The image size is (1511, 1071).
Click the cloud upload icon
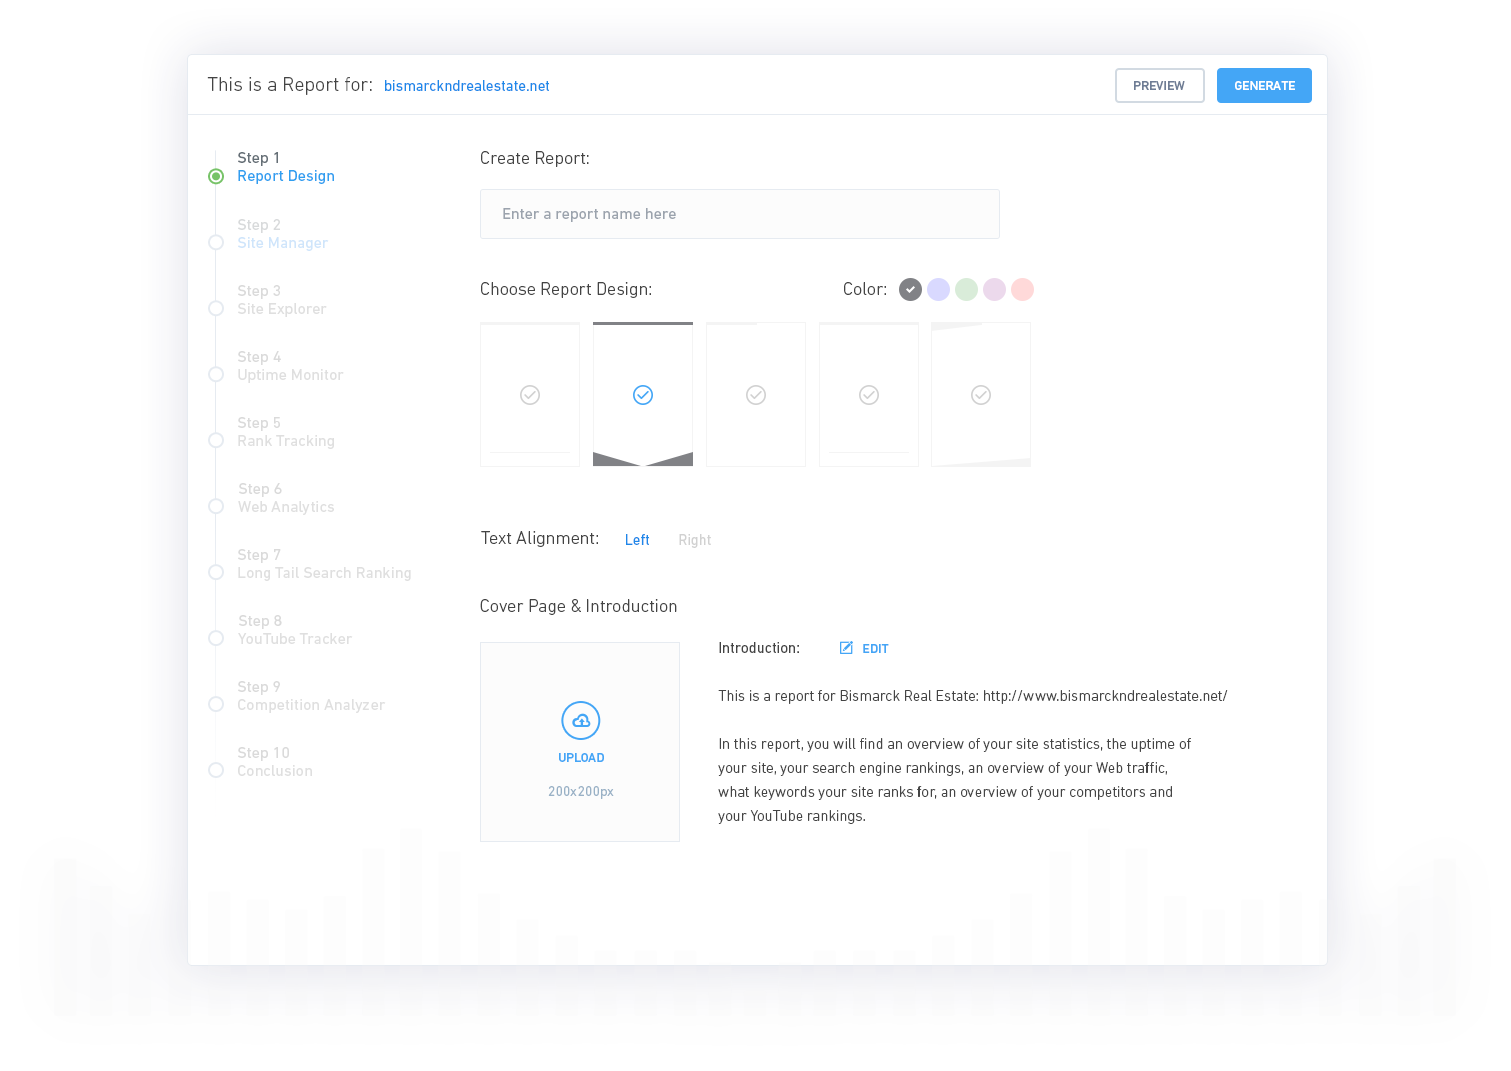[581, 720]
